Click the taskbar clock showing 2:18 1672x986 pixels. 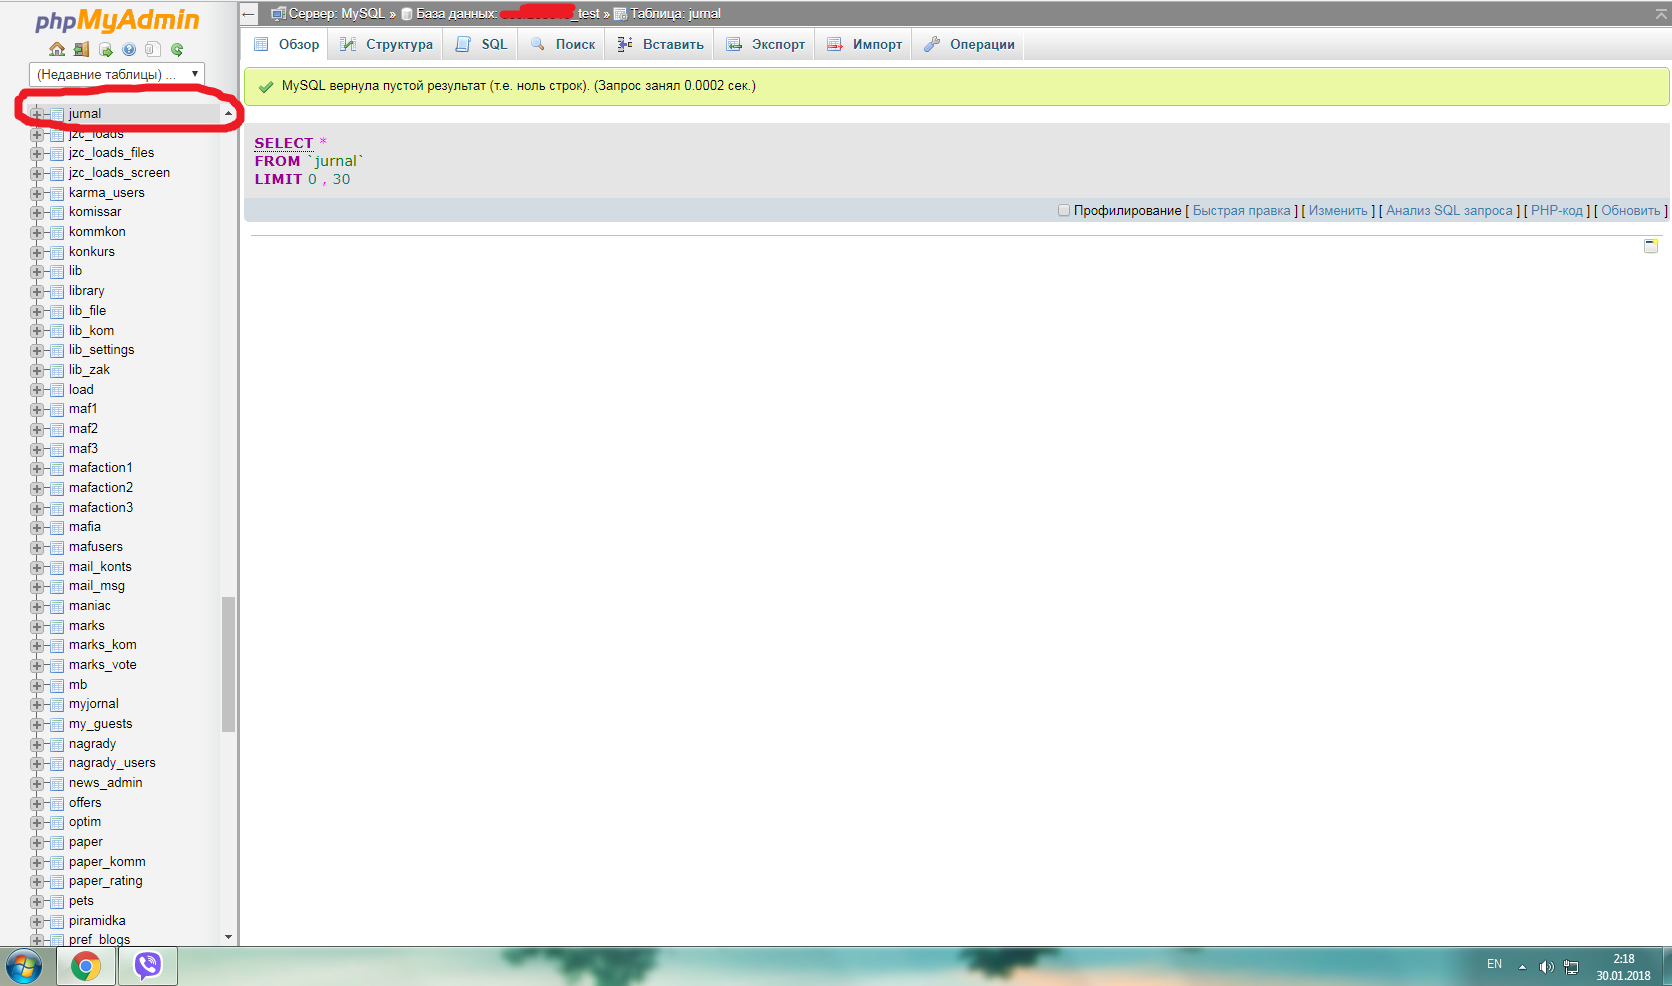[x=1623, y=967]
